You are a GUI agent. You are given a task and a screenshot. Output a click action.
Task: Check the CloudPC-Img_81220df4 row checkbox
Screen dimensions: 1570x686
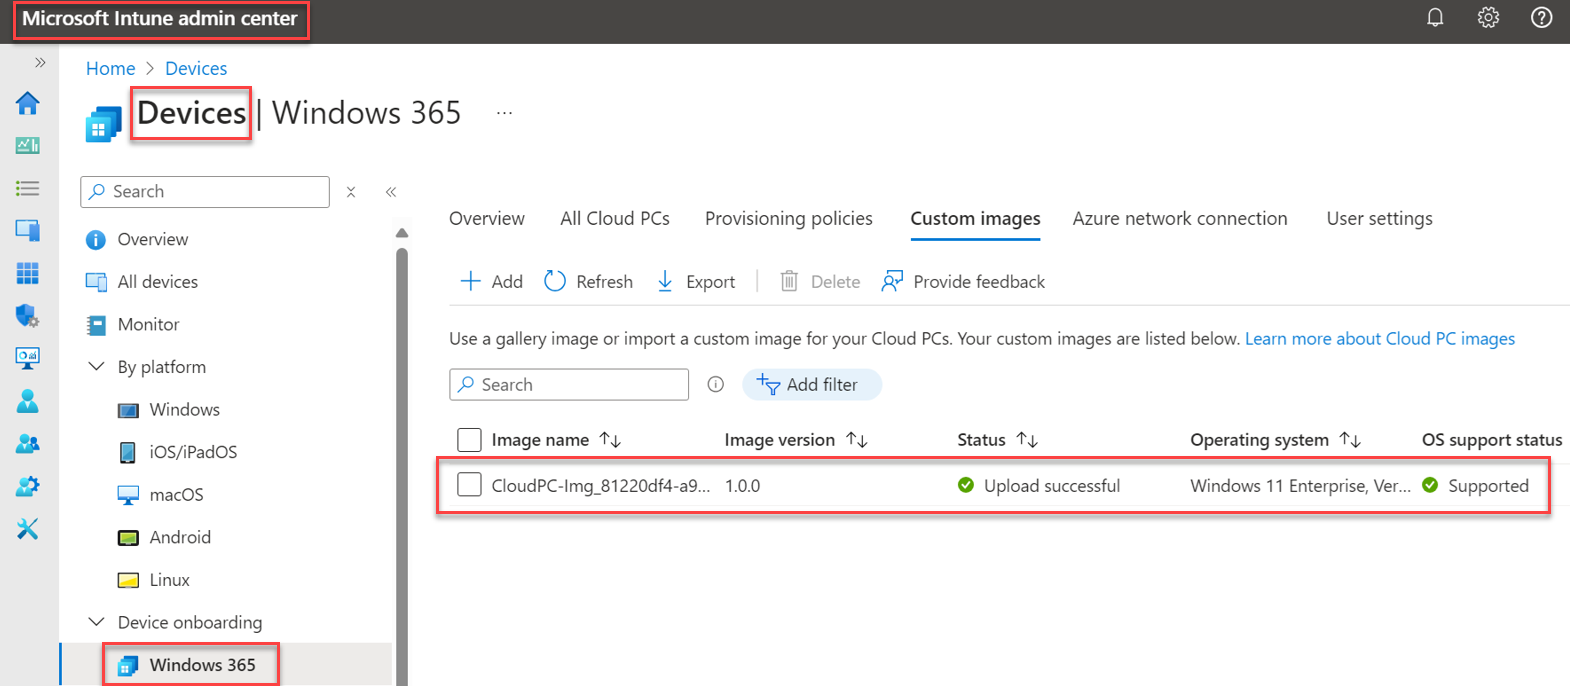tap(469, 485)
